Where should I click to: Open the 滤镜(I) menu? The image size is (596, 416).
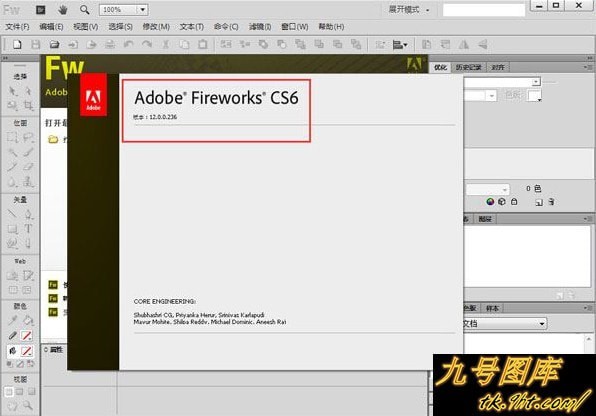pyautogui.click(x=260, y=27)
